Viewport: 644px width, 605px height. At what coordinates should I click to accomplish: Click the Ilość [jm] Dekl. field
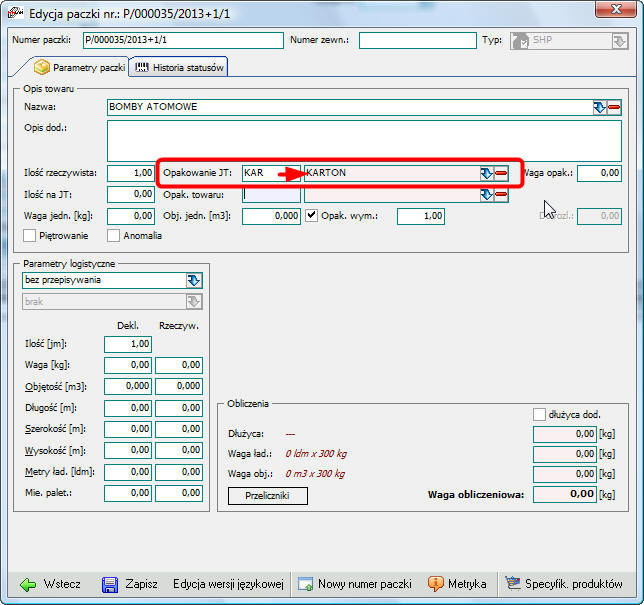(x=128, y=344)
